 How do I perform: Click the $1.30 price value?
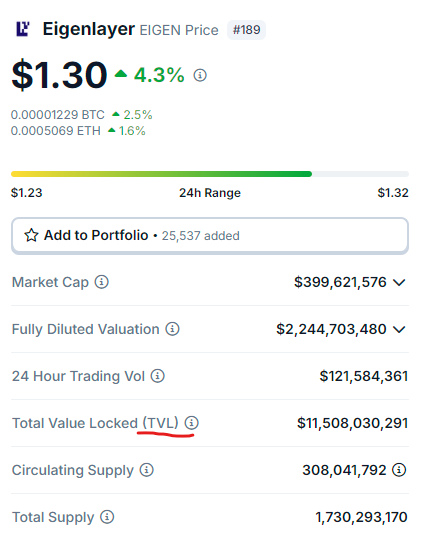[x=60, y=75]
